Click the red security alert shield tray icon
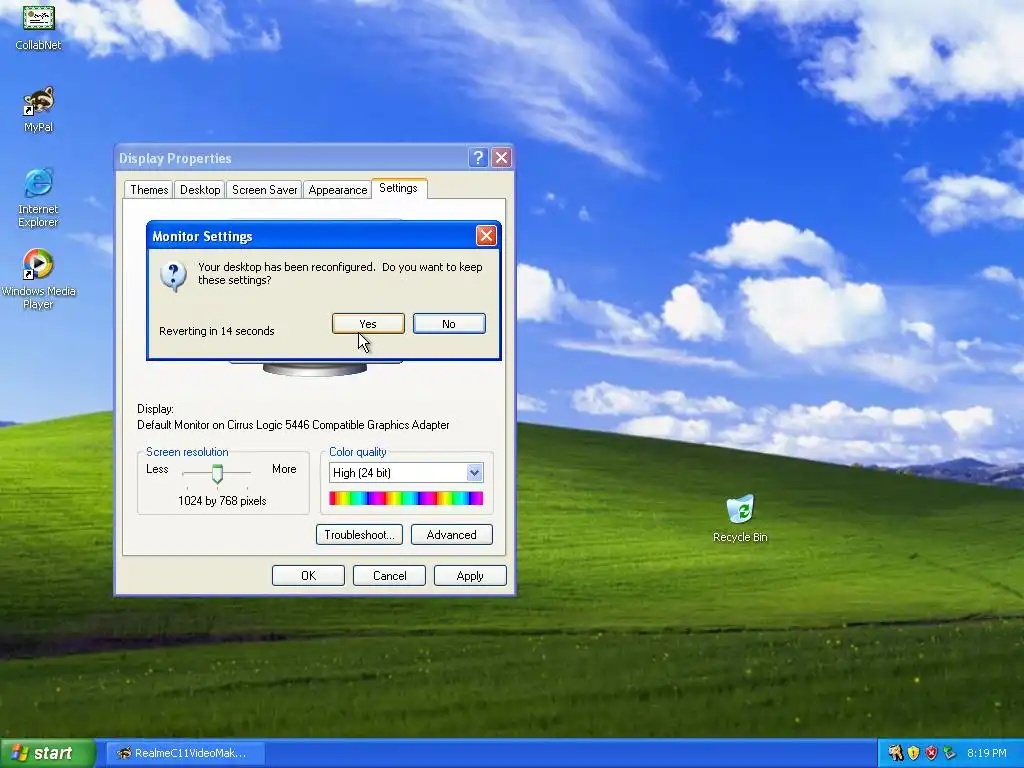 tap(932, 753)
